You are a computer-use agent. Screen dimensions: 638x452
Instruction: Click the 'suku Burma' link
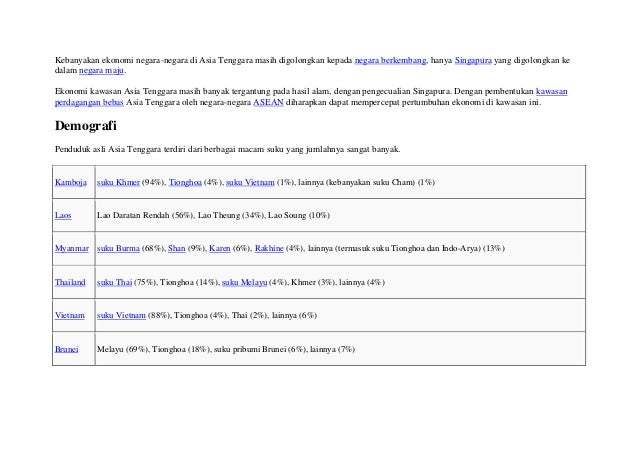pyautogui.click(x=118, y=248)
